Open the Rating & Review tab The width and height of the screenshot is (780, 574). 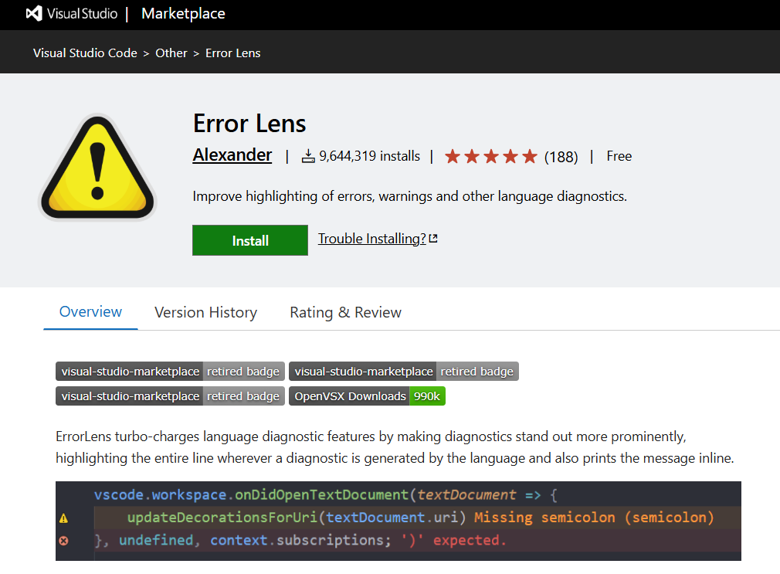pyautogui.click(x=346, y=312)
